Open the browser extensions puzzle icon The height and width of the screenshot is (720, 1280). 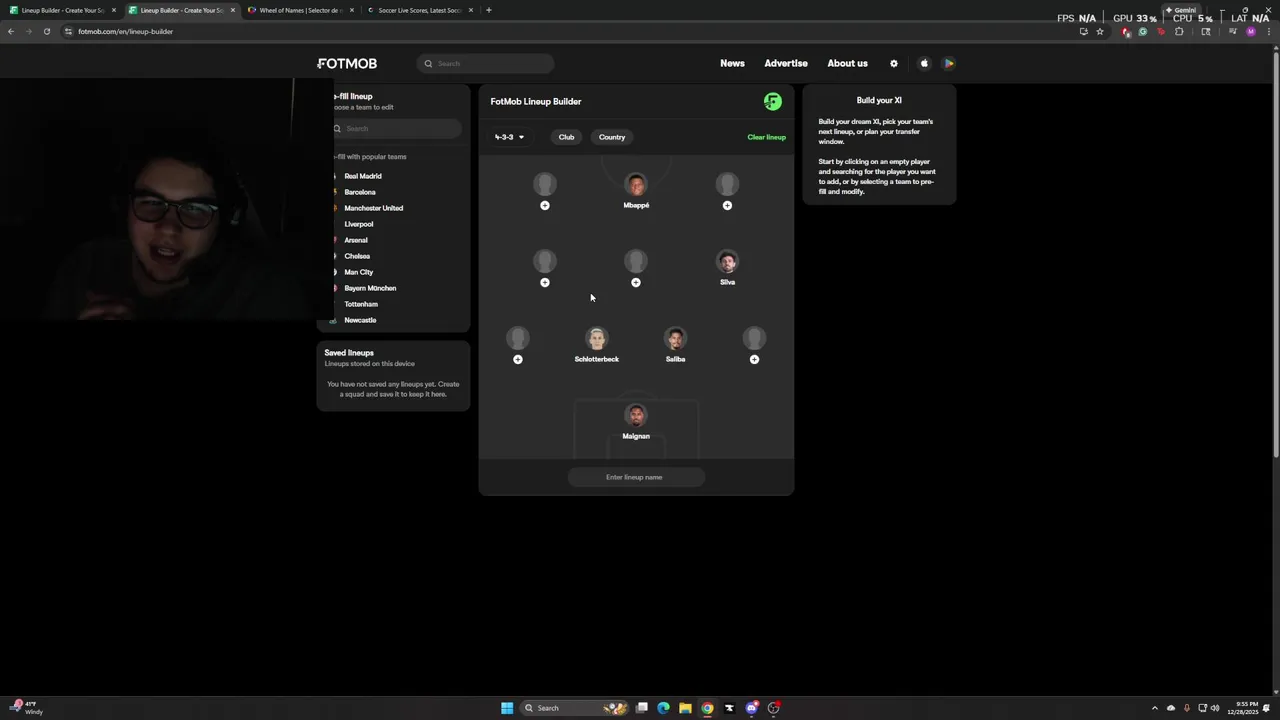pyautogui.click(x=1179, y=31)
